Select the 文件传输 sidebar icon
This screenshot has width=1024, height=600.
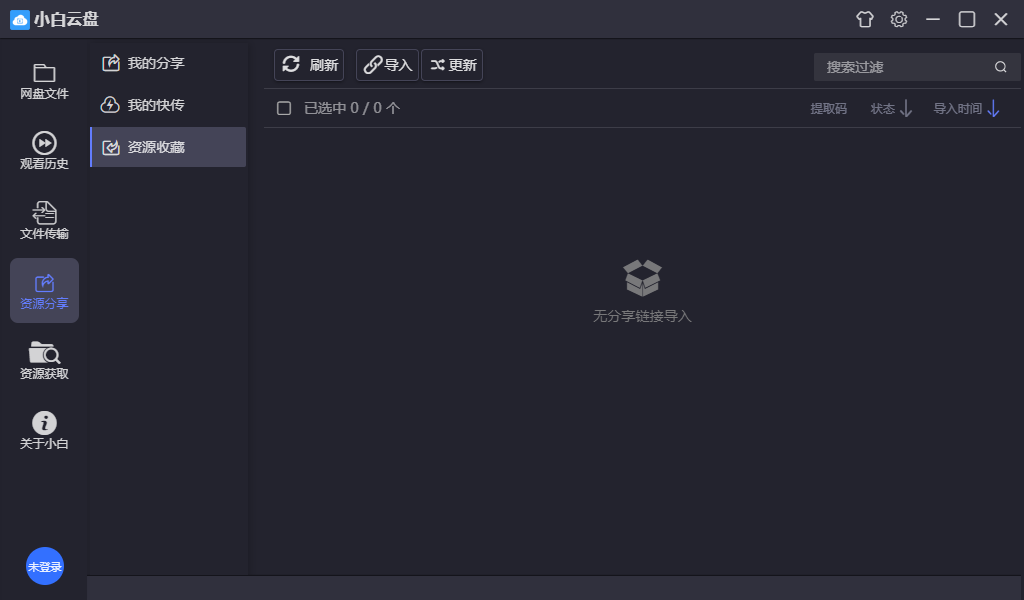43,220
